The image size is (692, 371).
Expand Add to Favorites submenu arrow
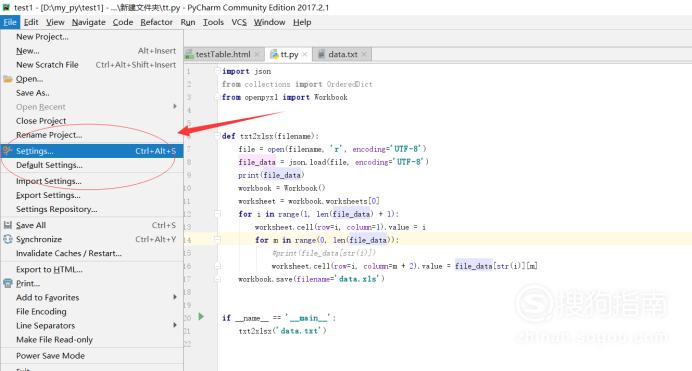click(x=175, y=297)
